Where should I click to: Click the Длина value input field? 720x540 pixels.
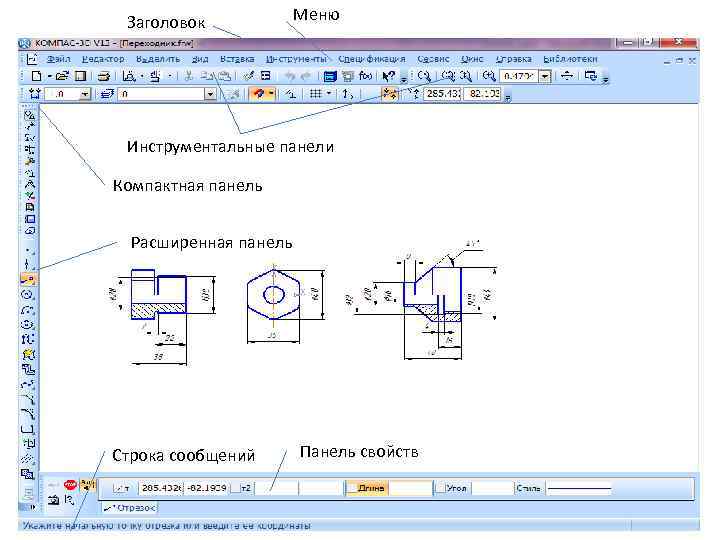tap(410, 488)
